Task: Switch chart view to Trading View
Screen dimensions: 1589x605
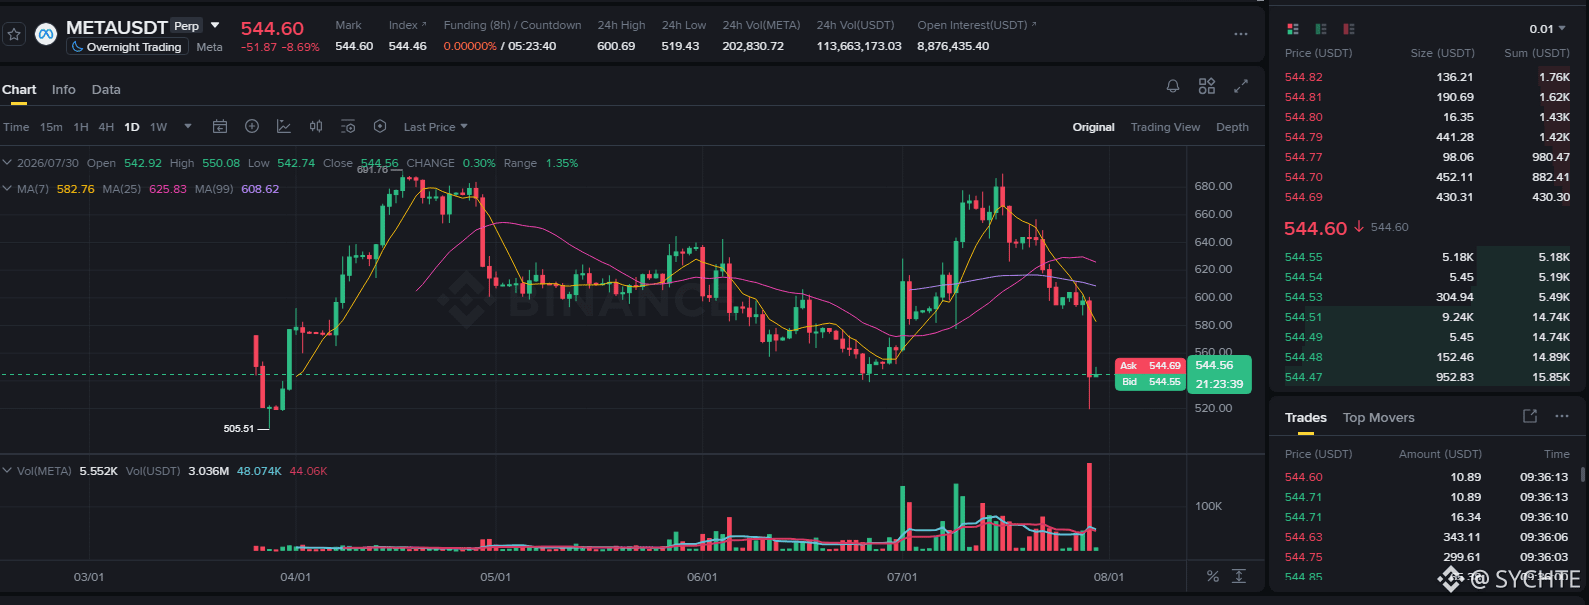Action: coord(1165,127)
